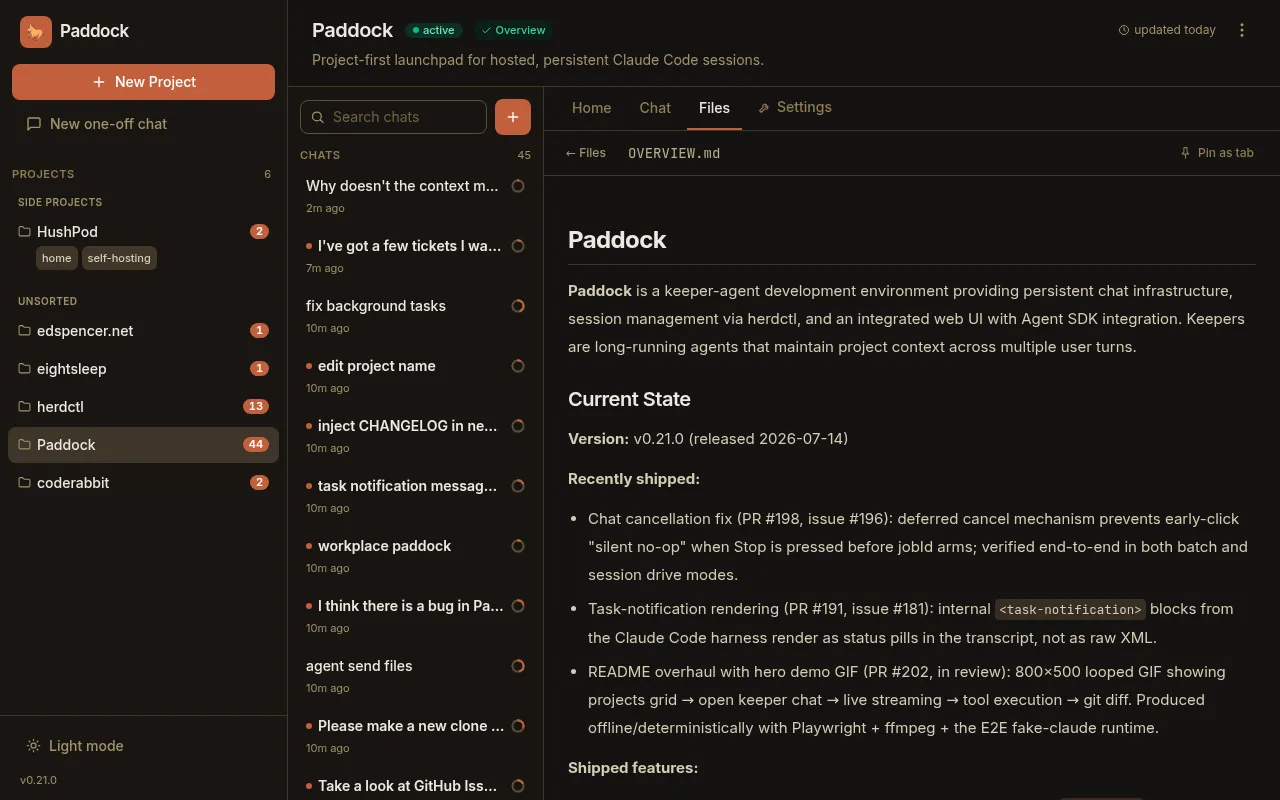
Task: Click the sun icon beside Light mode
Action: (x=34, y=746)
